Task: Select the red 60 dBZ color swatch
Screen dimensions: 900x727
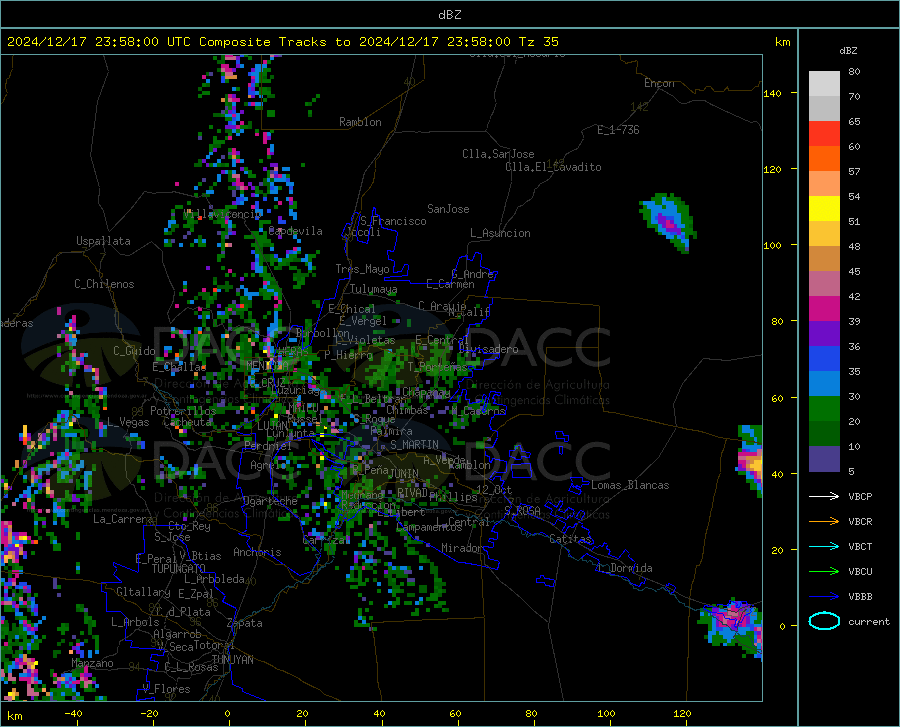Action: 824,134
